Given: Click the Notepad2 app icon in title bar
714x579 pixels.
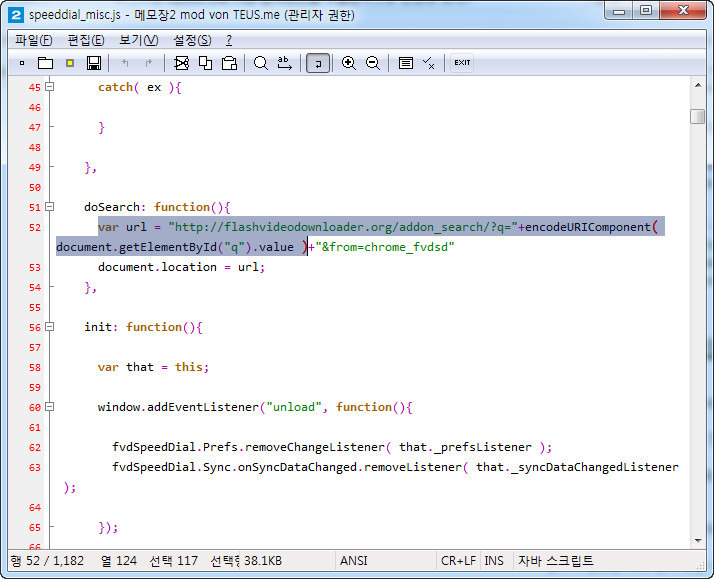Looking at the screenshot, I should coord(16,15).
